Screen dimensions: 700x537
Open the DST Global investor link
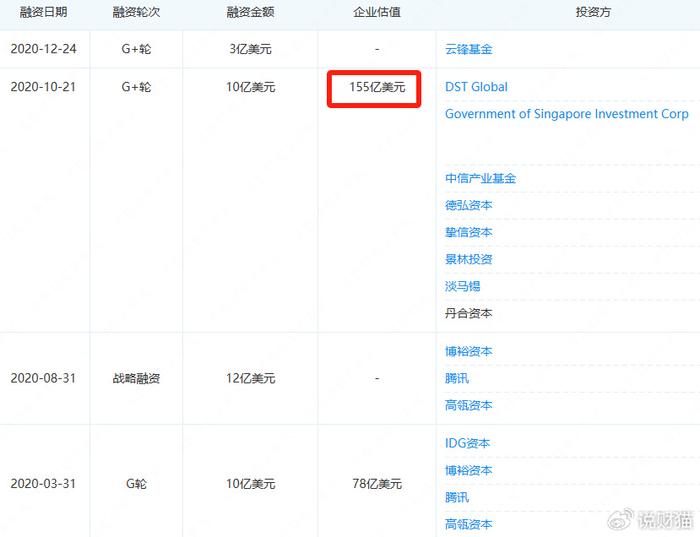click(x=476, y=87)
